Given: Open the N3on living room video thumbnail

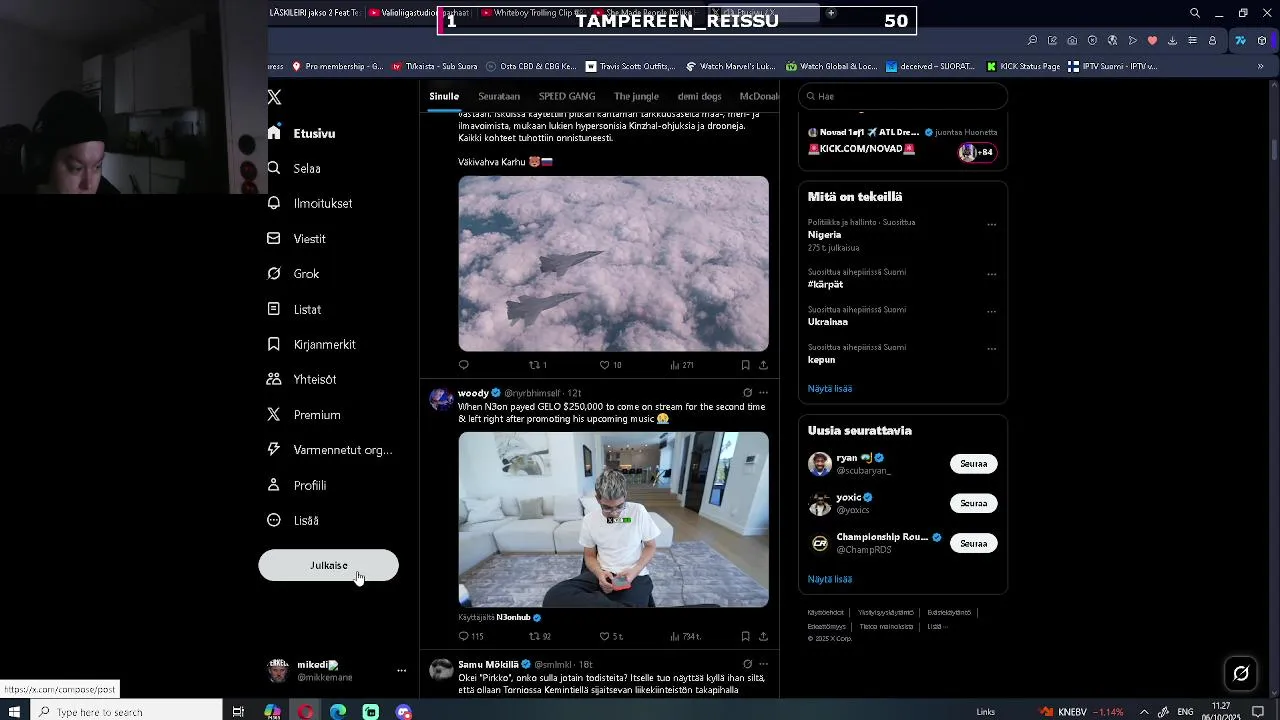Looking at the screenshot, I should tap(613, 519).
